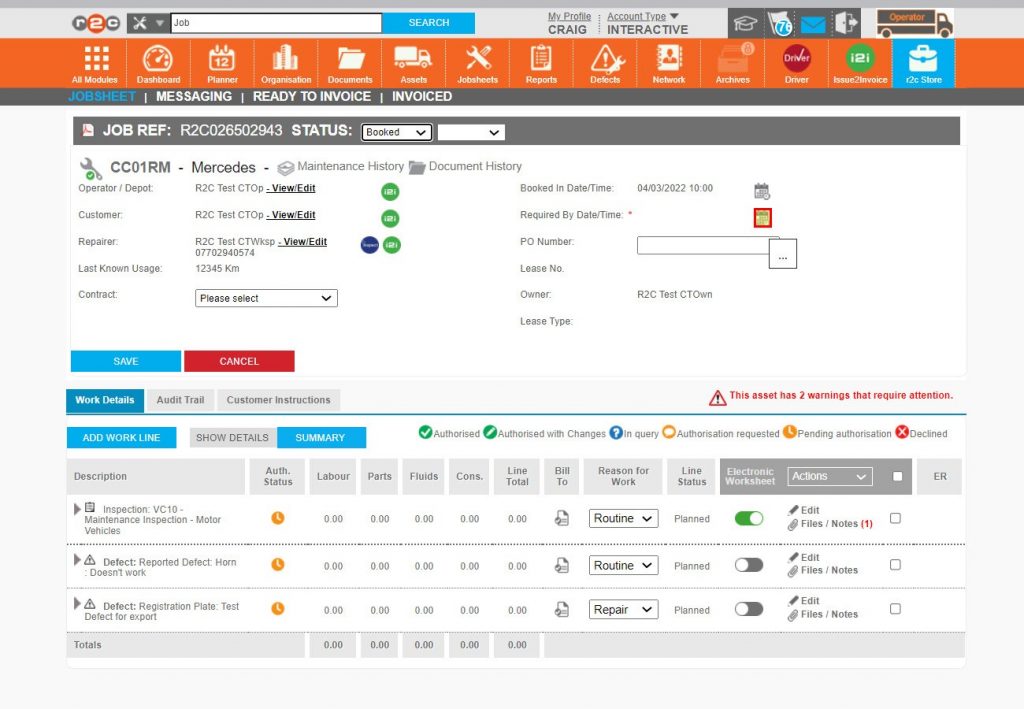The width and height of the screenshot is (1024, 709).
Task: Open the Account Type dropdown
Action: tap(643, 16)
